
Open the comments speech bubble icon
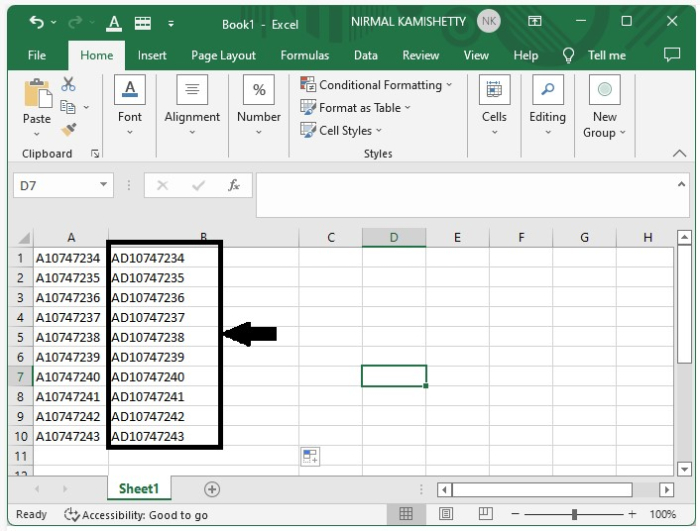(x=672, y=55)
